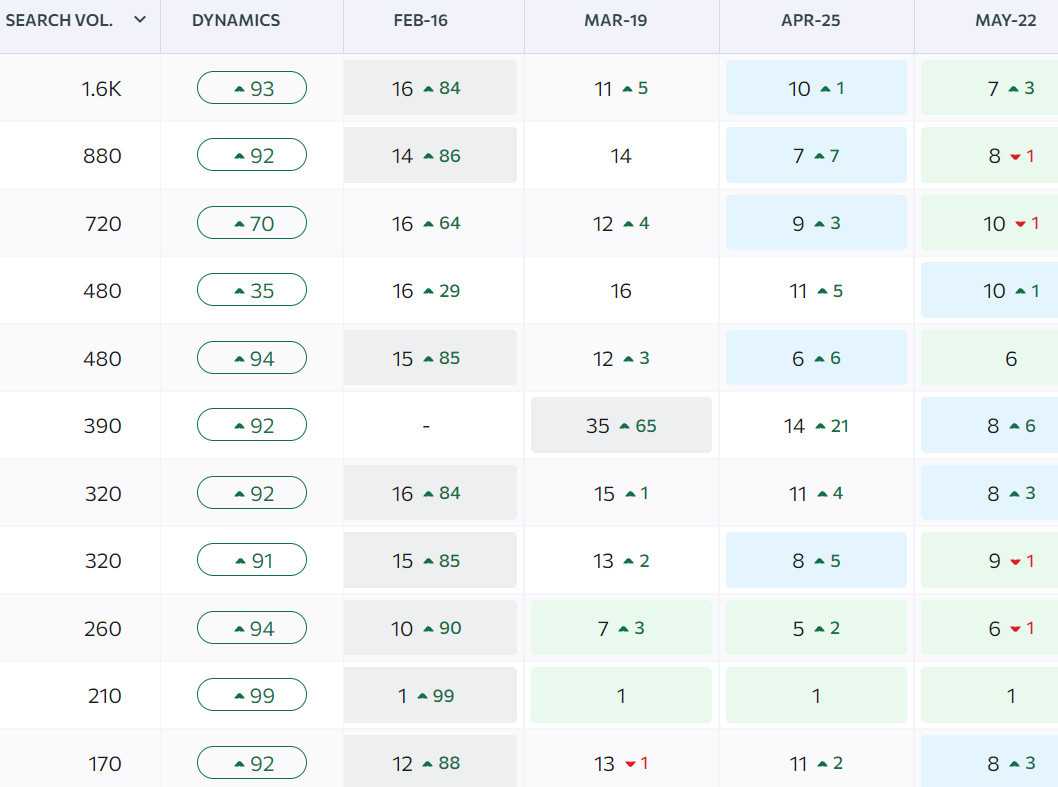
Task: Open the Search Vol. sort chevron
Action: (x=140, y=20)
